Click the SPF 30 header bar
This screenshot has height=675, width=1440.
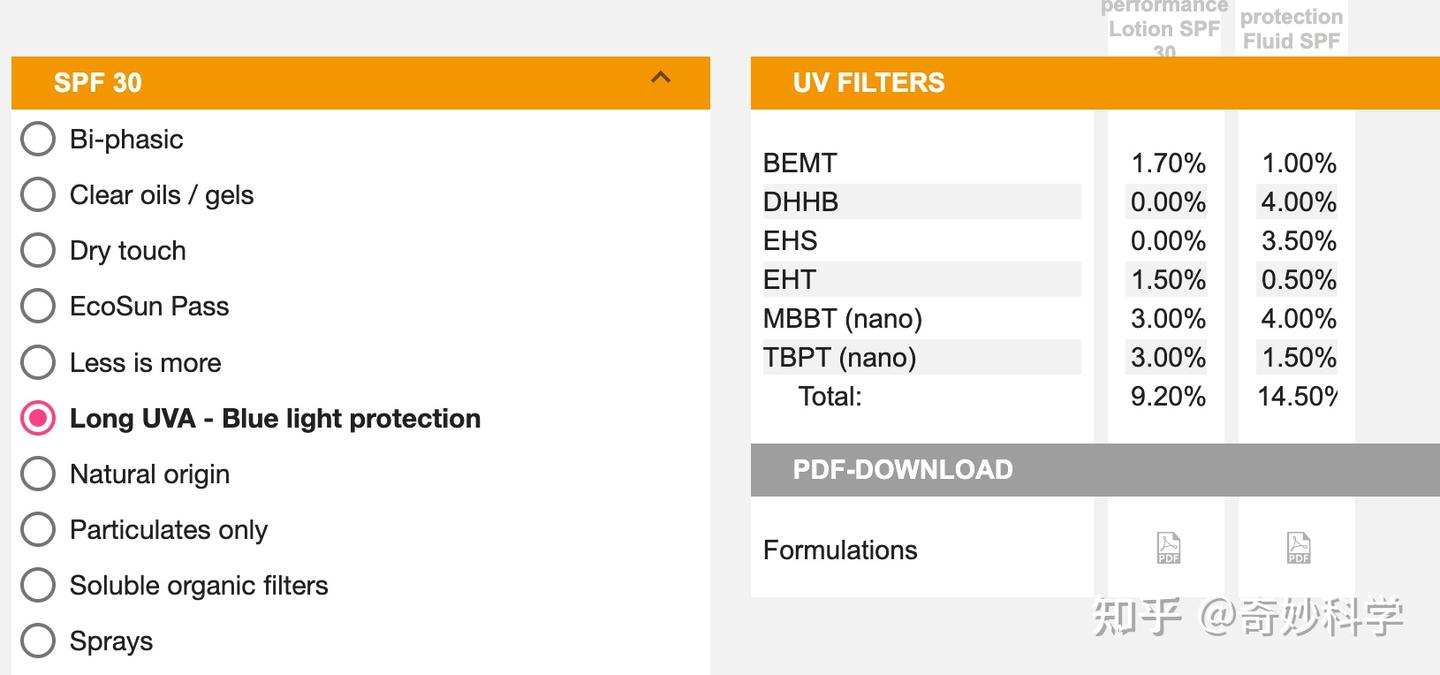(360, 82)
